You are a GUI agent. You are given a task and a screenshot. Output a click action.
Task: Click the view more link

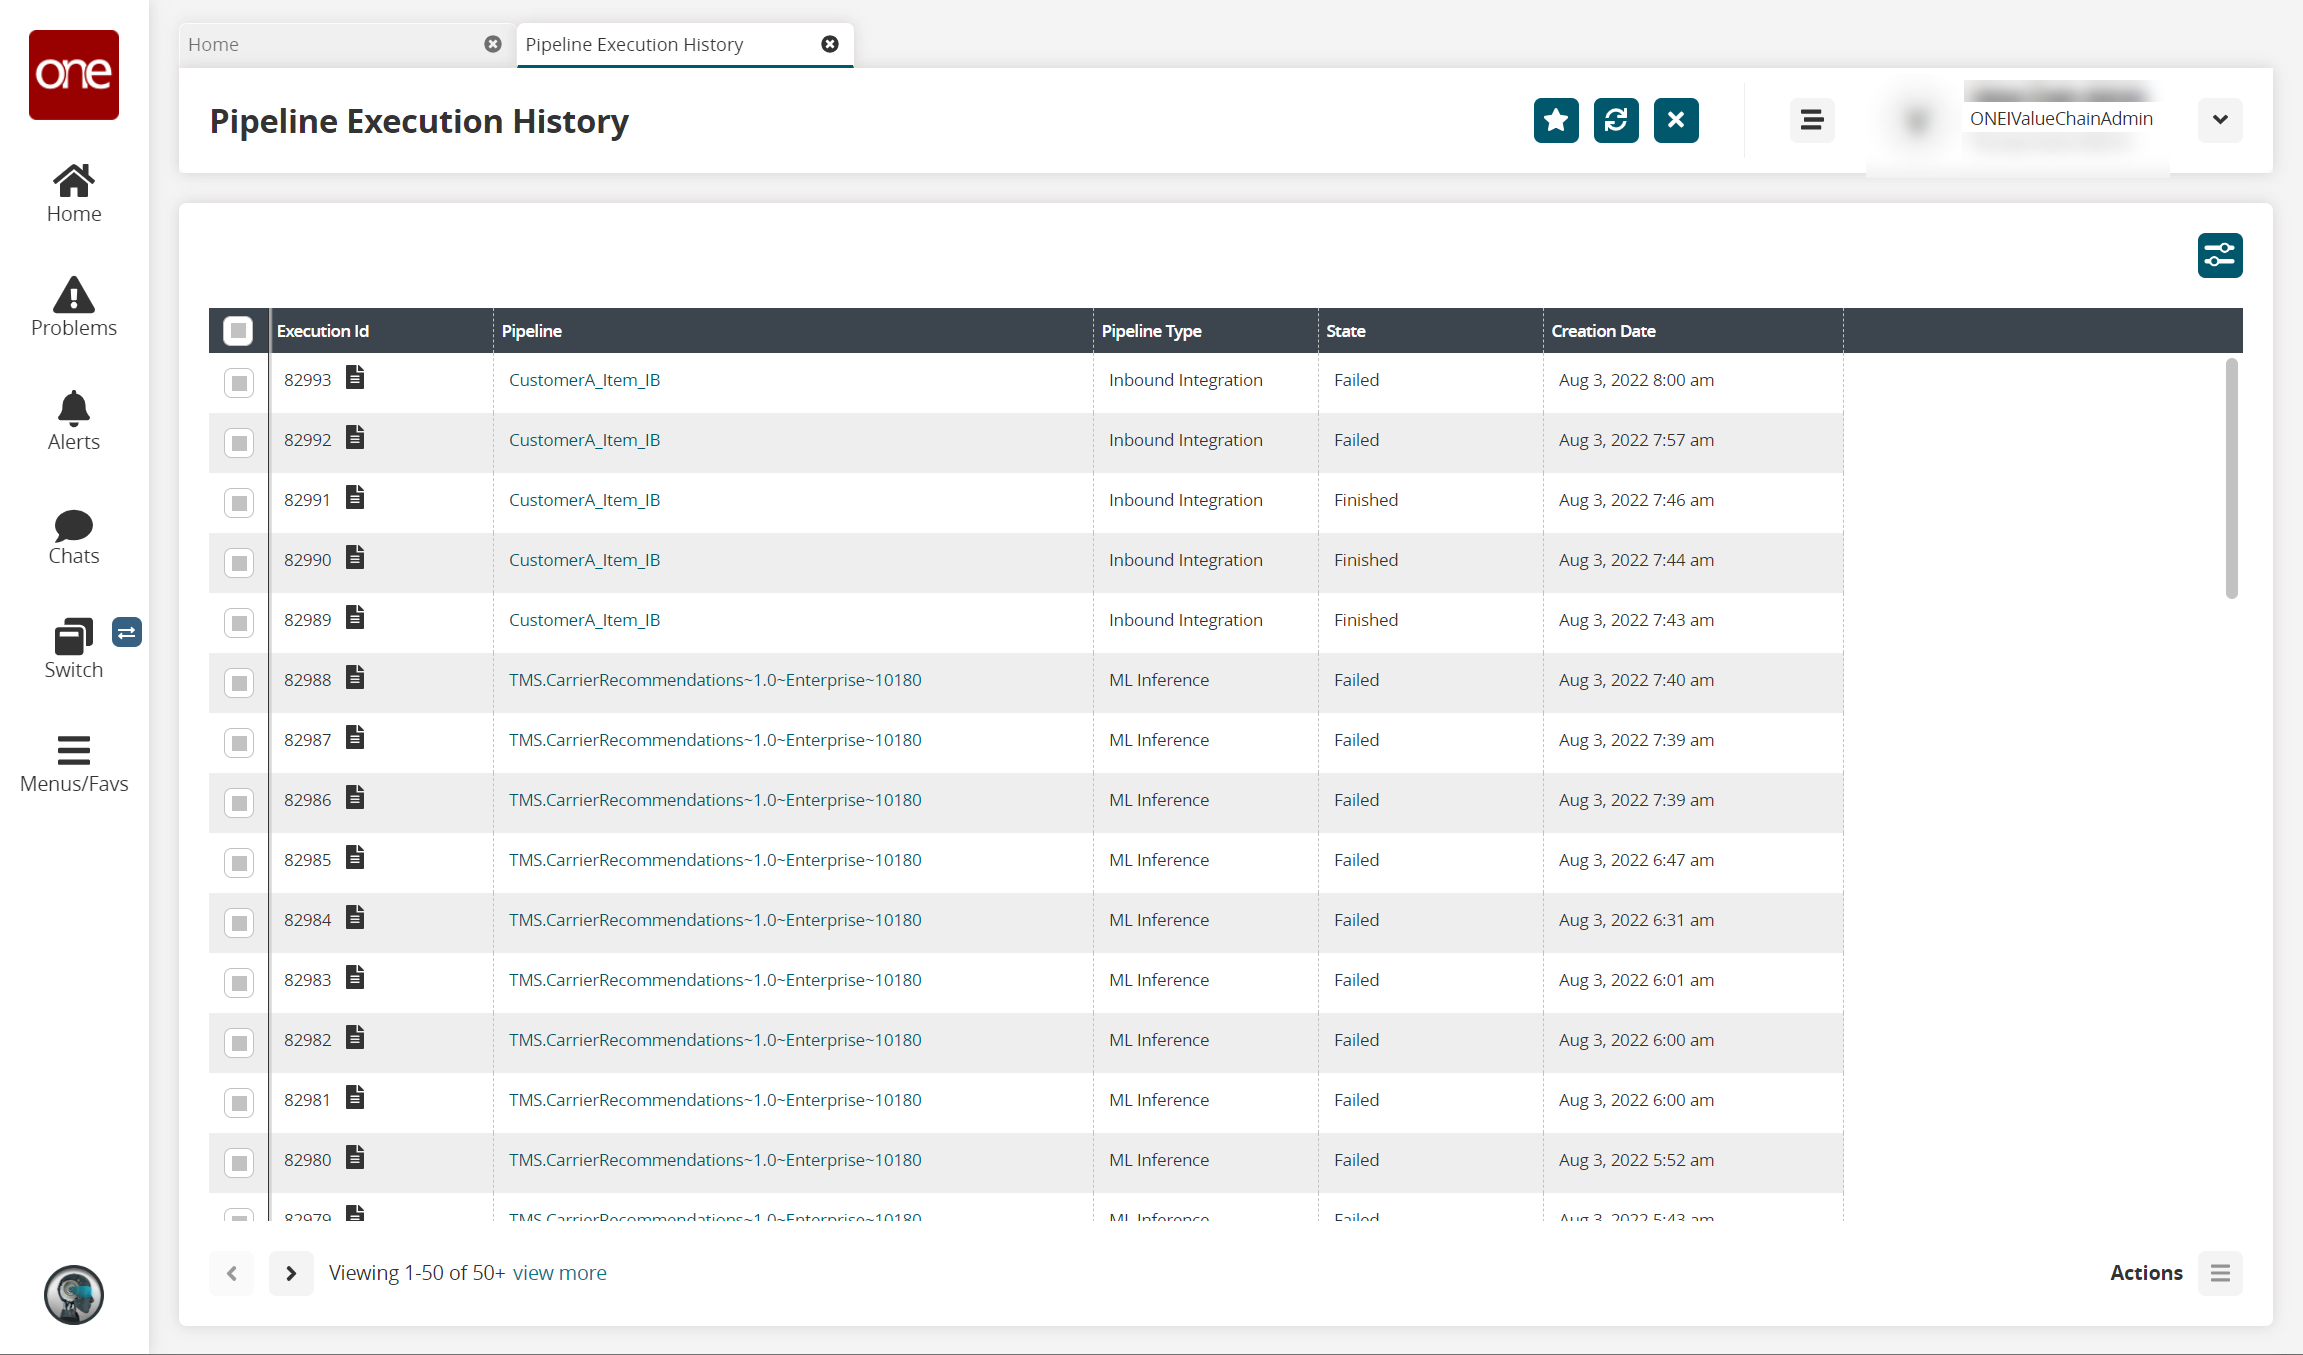tap(559, 1273)
